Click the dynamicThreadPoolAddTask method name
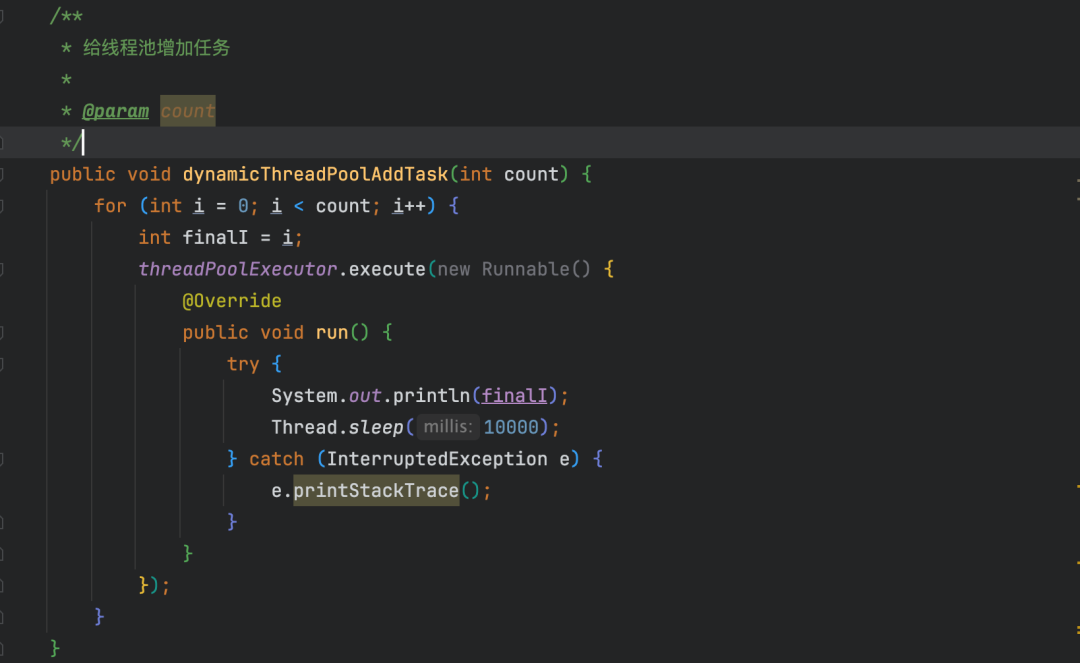1080x663 pixels. 315,174
